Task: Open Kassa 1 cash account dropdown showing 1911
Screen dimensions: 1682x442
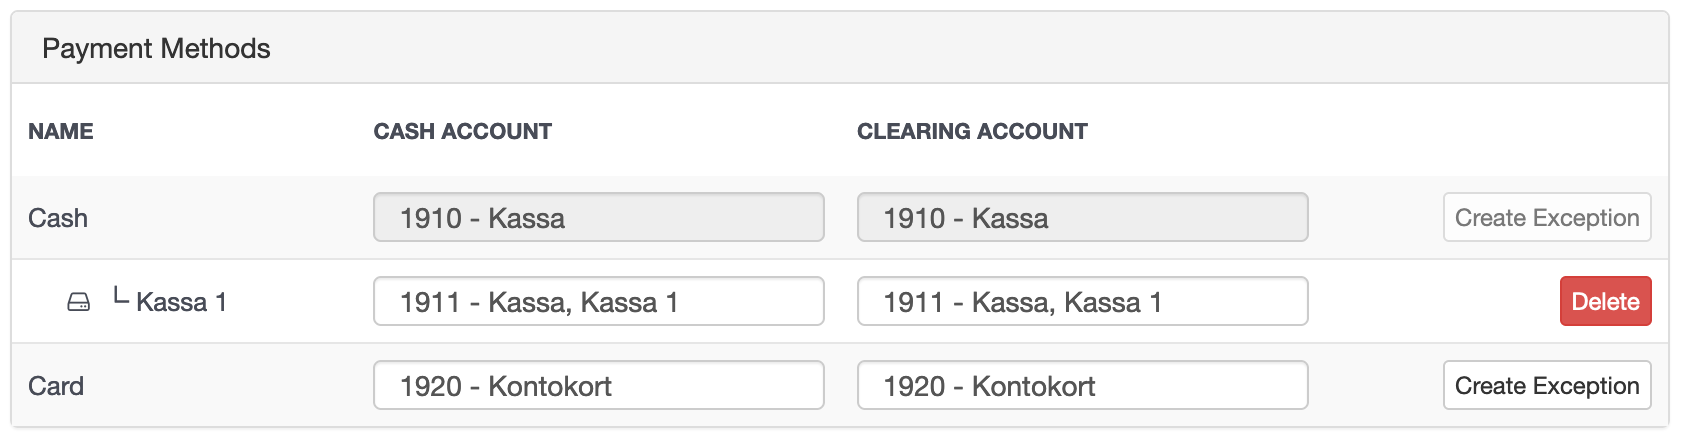Action: click(x=599, y=301)
